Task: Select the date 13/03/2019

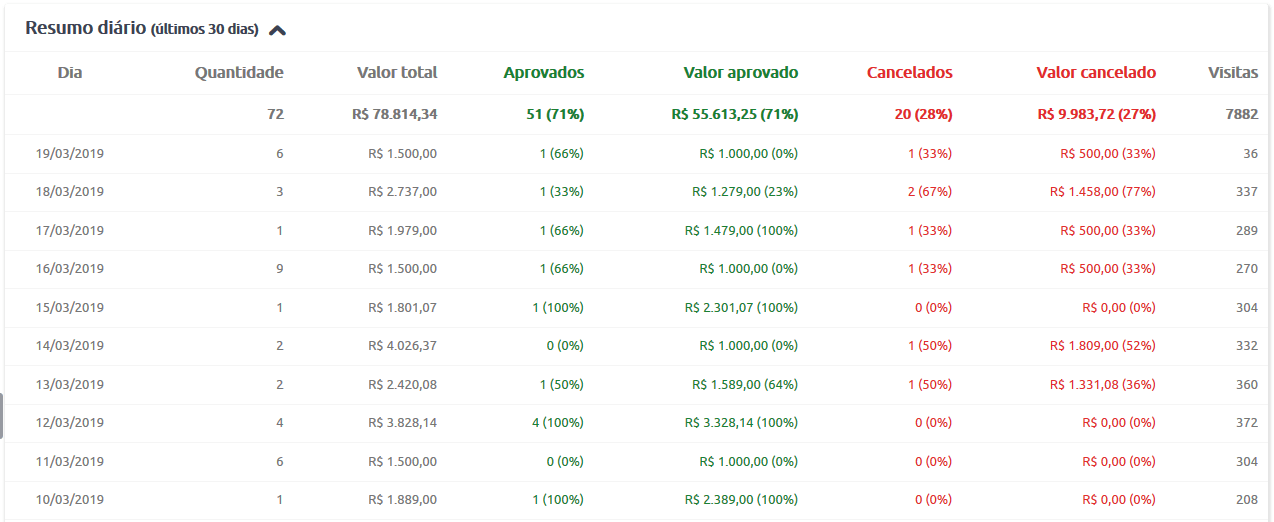Action: (70, 385)
